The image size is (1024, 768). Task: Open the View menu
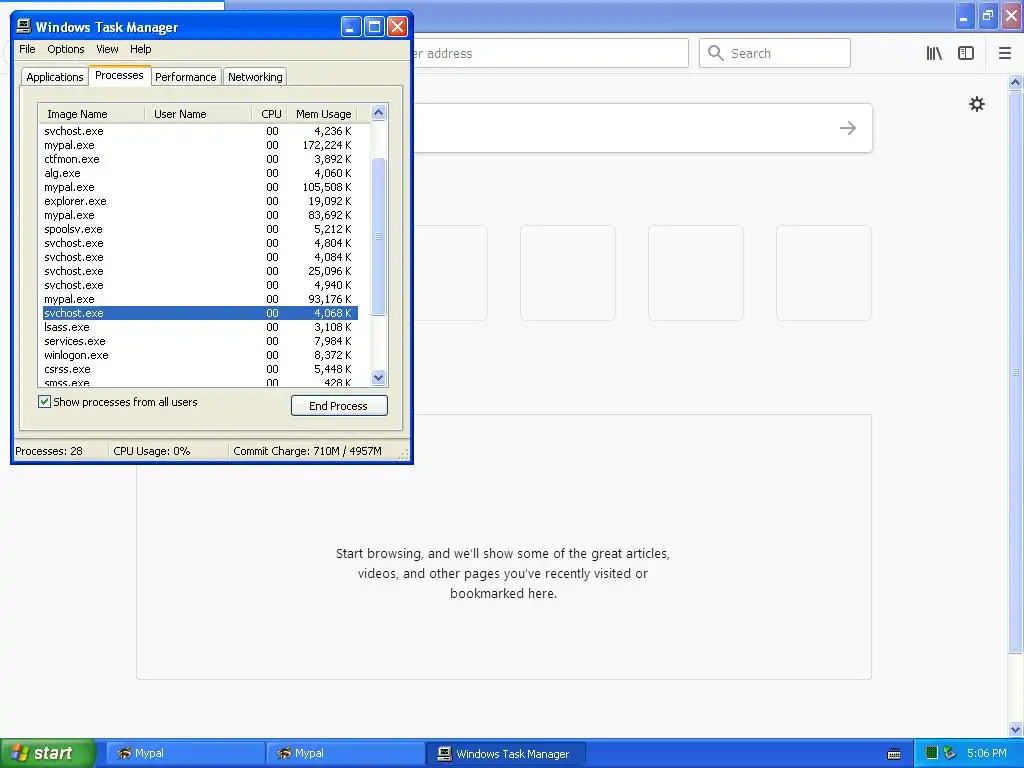107,49
